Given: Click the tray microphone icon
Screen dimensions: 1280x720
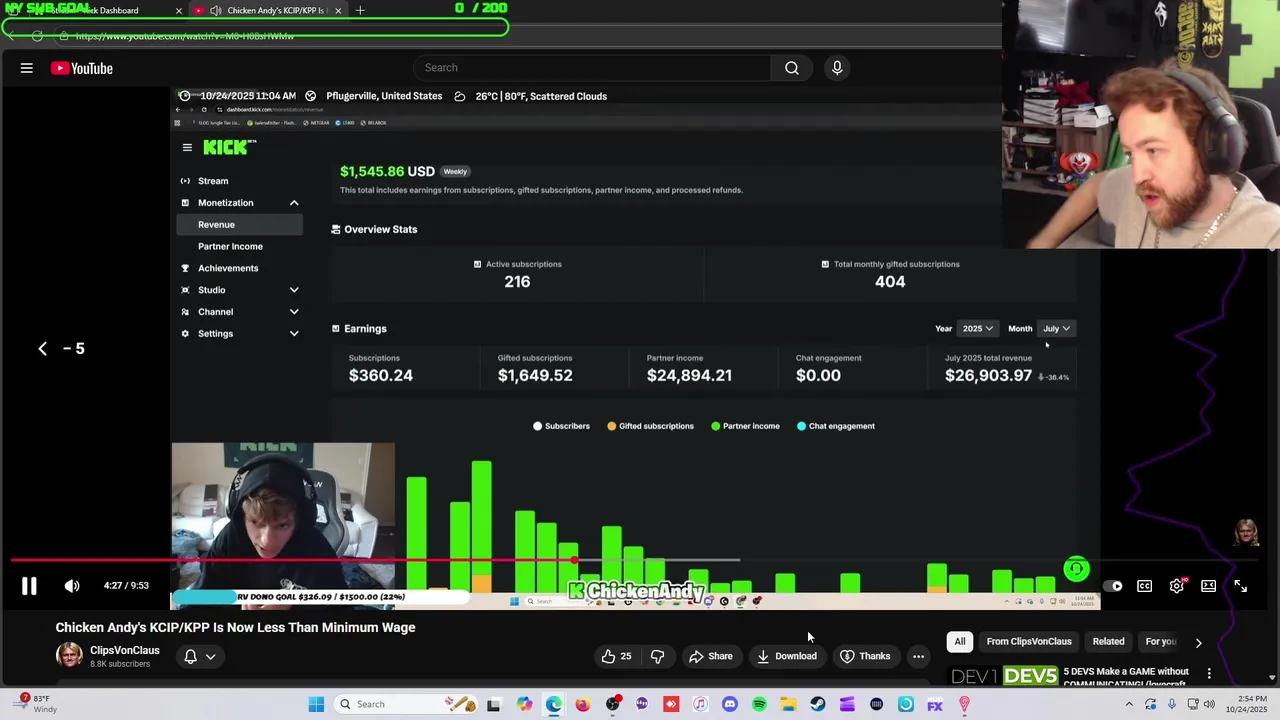Looking at the screenshot, I should [x=1172, y=704].
